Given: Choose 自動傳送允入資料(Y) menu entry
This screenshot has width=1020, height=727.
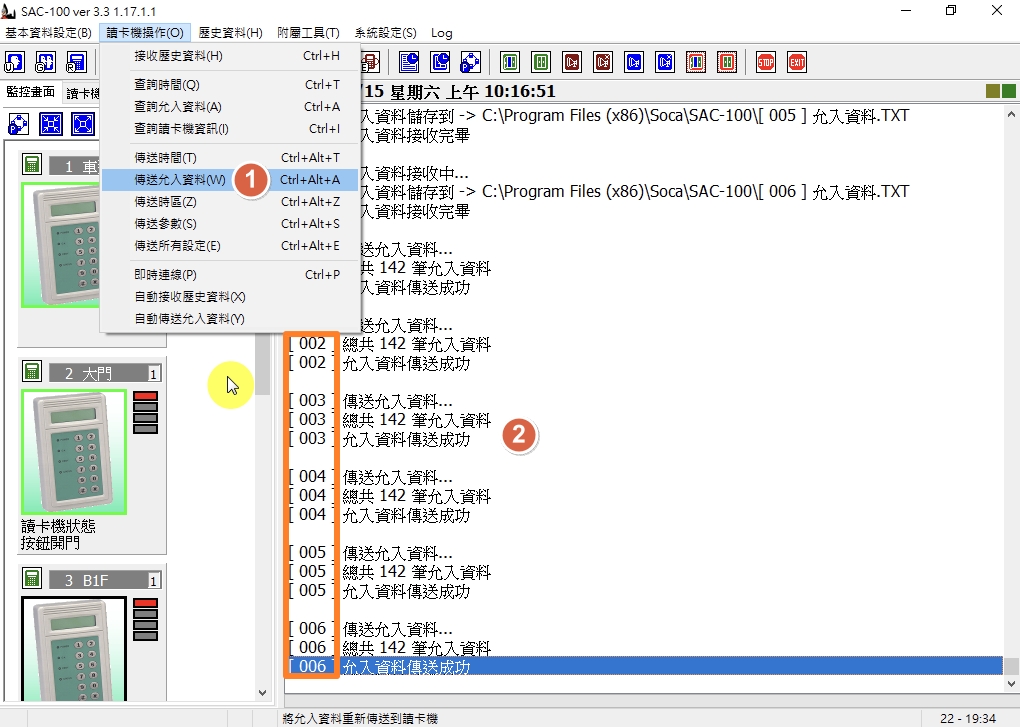Looking at the screenshot, I should pos(230,319).
